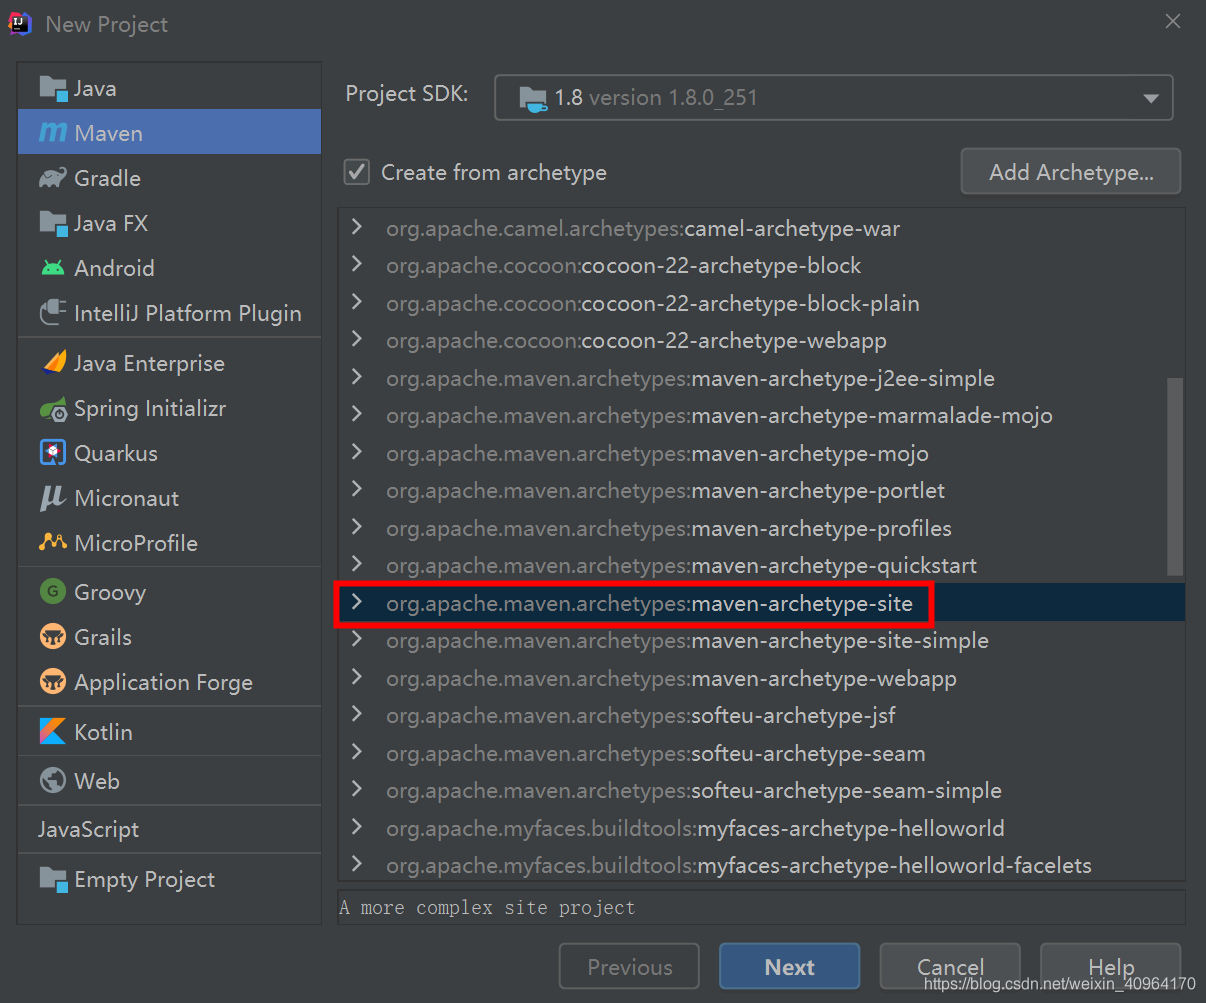Close the New Project dialog
The image size is (1206, 1003).
[x=1173, y=21]
